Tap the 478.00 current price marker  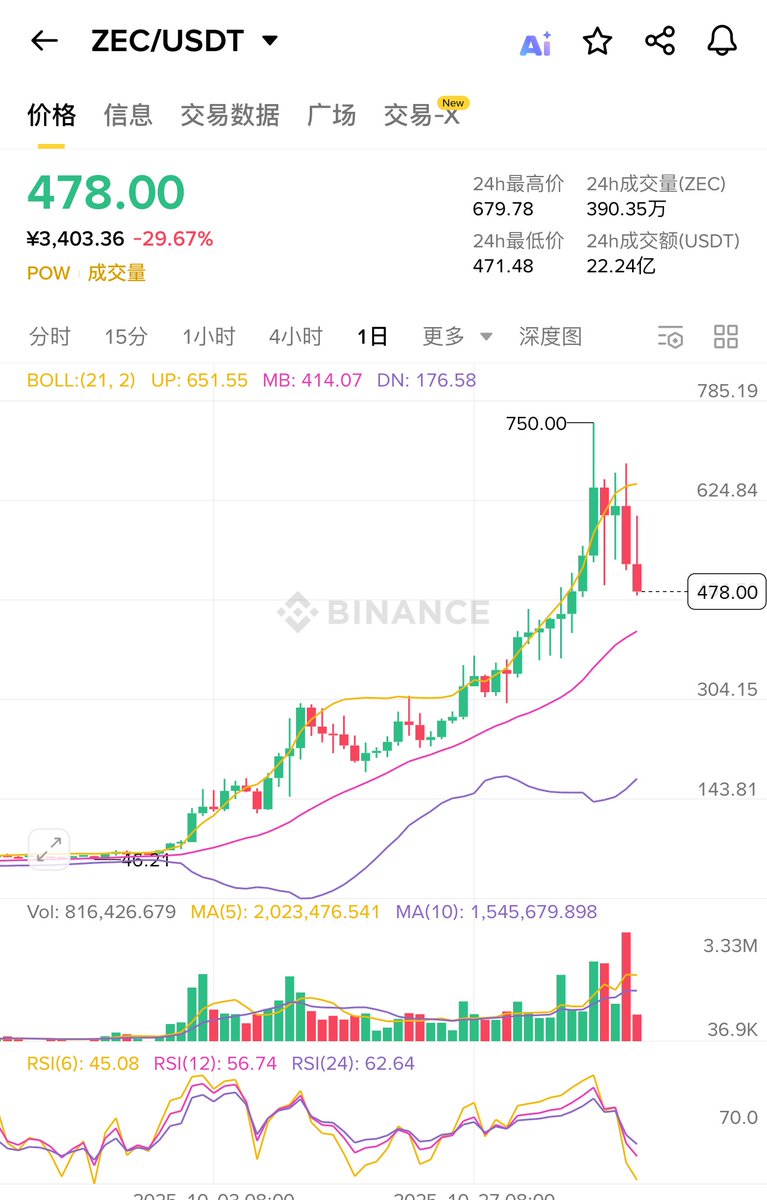point(727,592)
